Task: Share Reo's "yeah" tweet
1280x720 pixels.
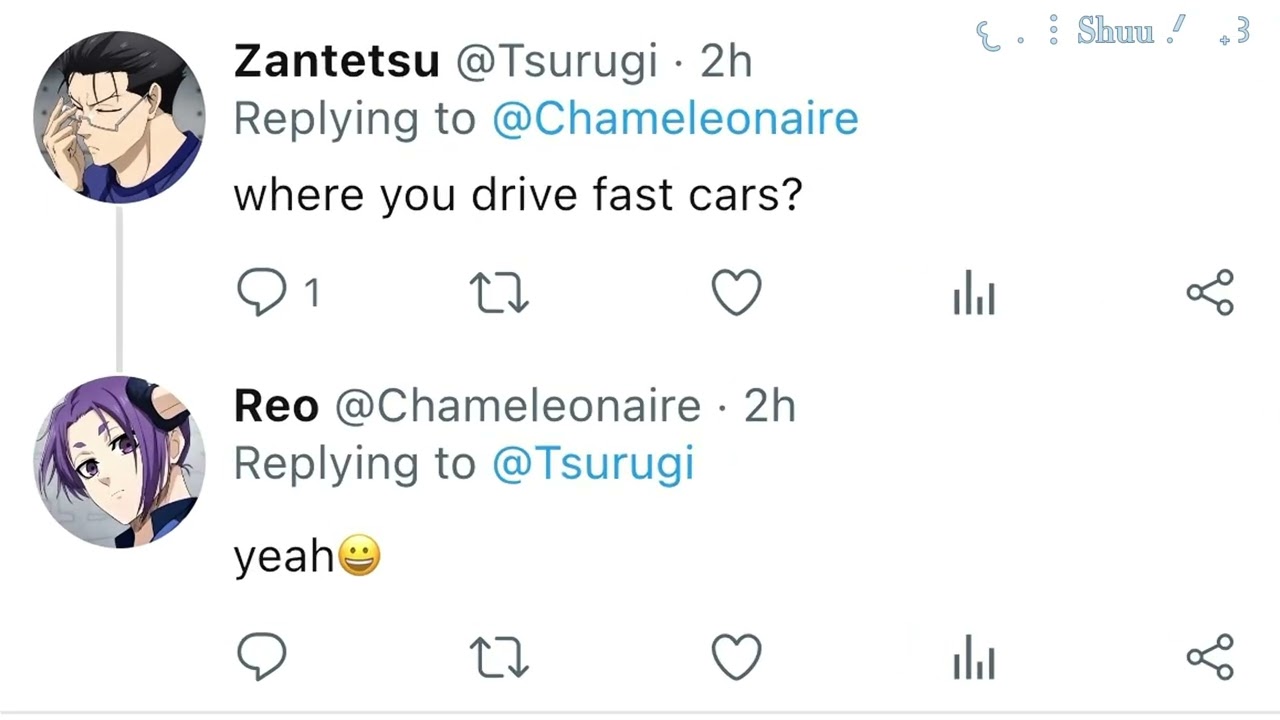Action: click(x=1210, y=657)
